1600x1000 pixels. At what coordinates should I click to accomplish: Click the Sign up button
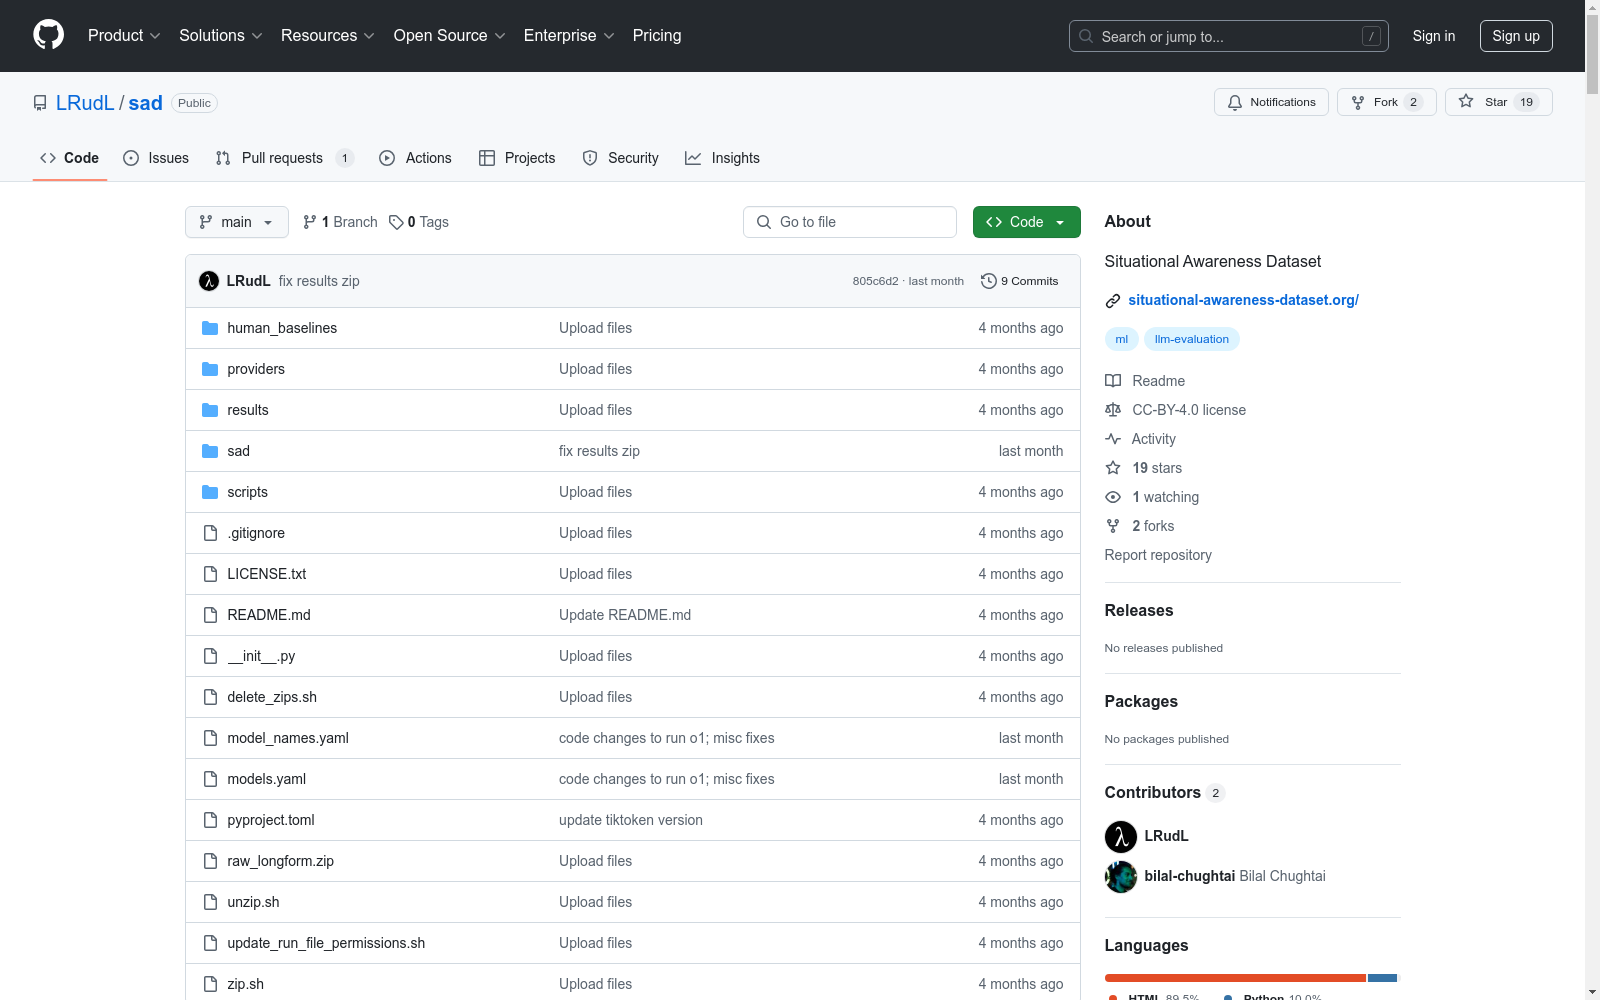point(1516,36)
